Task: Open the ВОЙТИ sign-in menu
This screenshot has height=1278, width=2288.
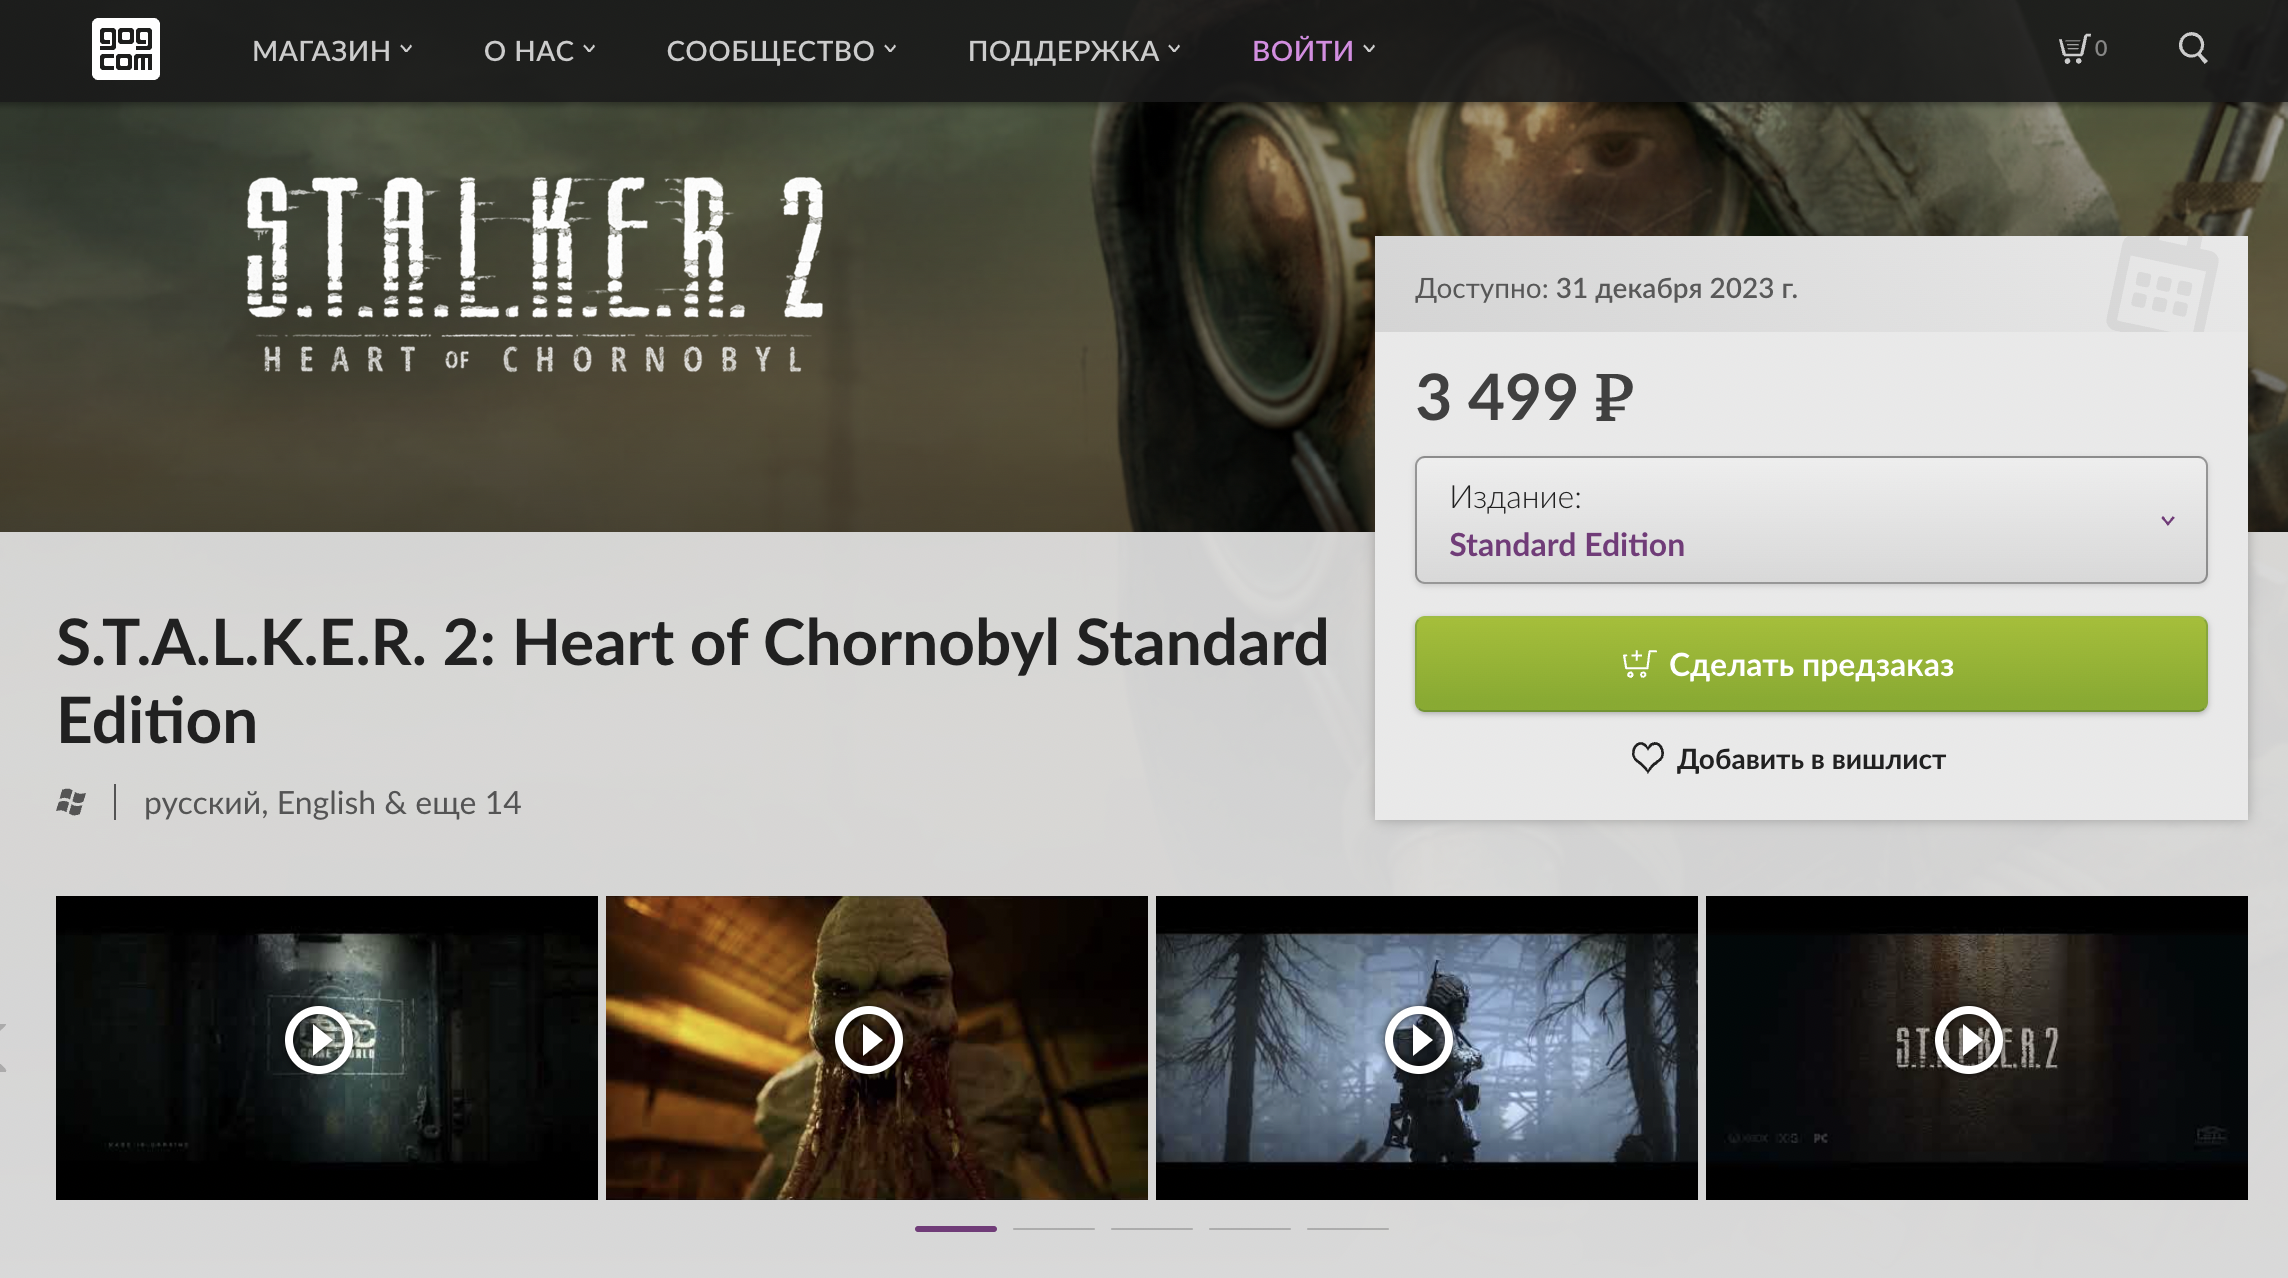Action: click(1313, 50)
